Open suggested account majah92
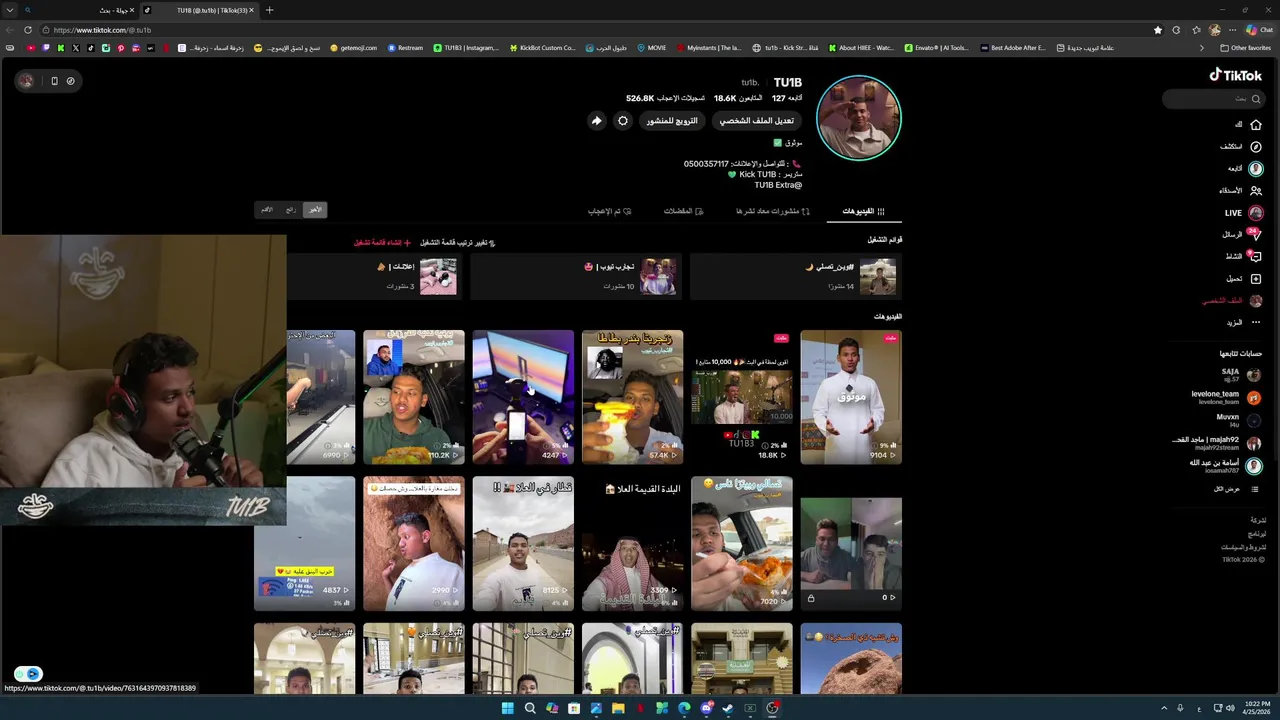This screenshot has width=1280, height=720. (1217, 443)
